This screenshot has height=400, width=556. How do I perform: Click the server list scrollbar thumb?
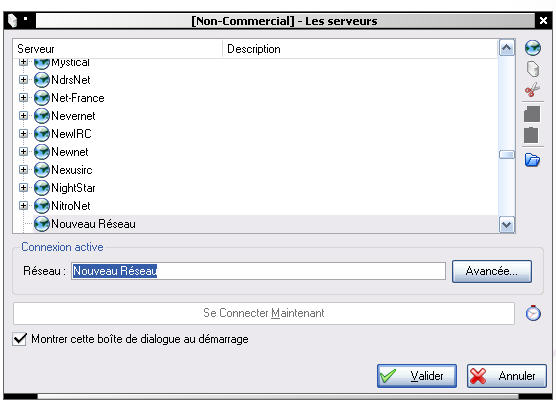[x=507, y=155]
